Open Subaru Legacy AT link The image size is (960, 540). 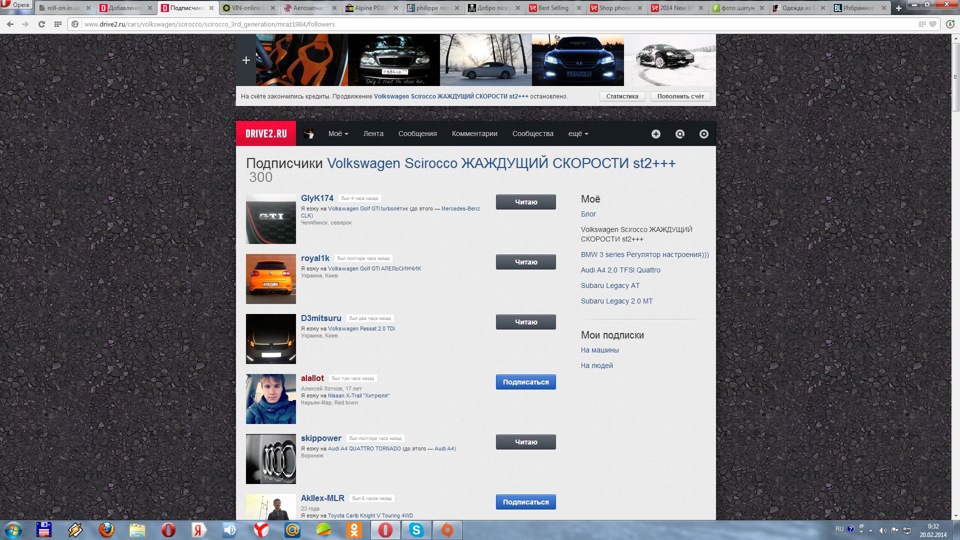[x=610, y=285]
